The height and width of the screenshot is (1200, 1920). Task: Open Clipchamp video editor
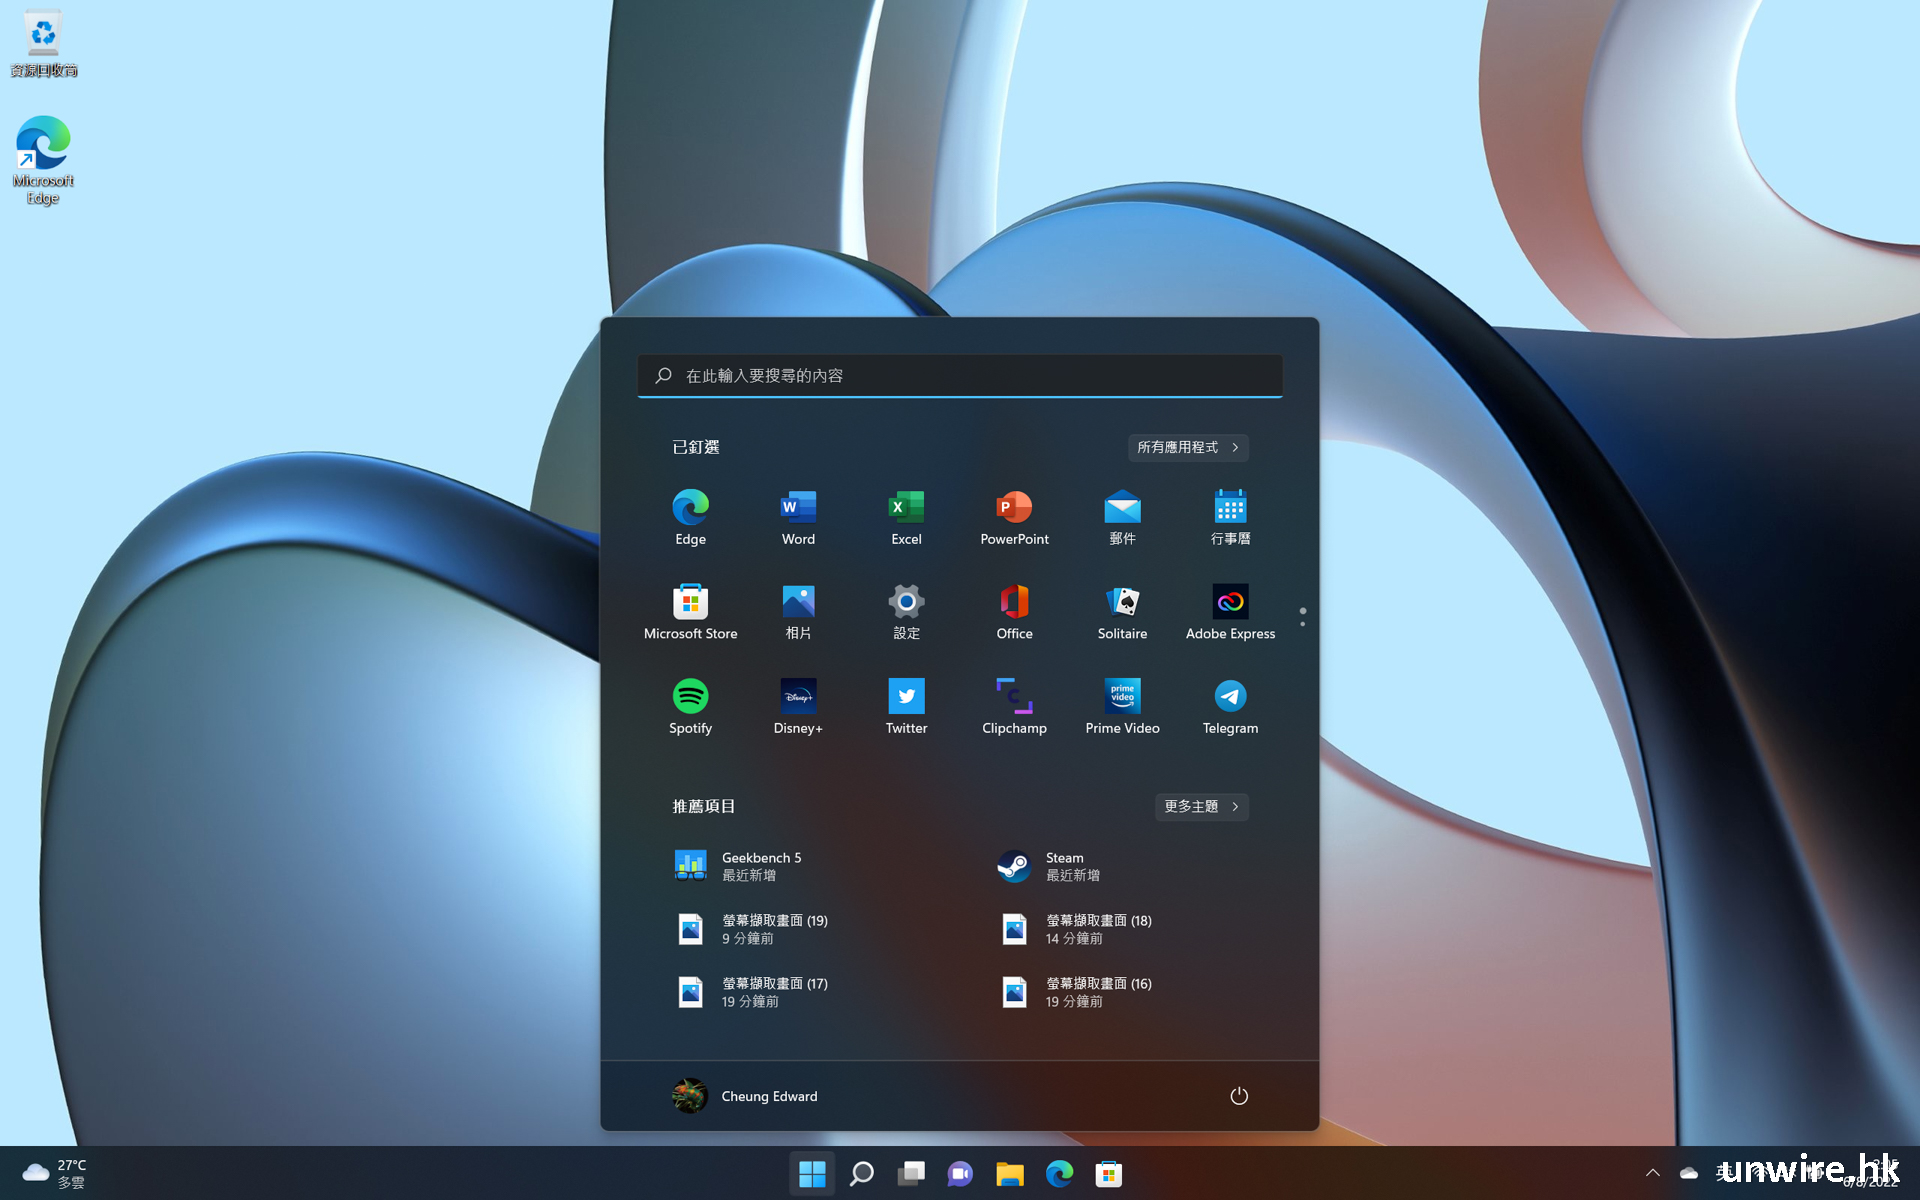coord(1014,706)
